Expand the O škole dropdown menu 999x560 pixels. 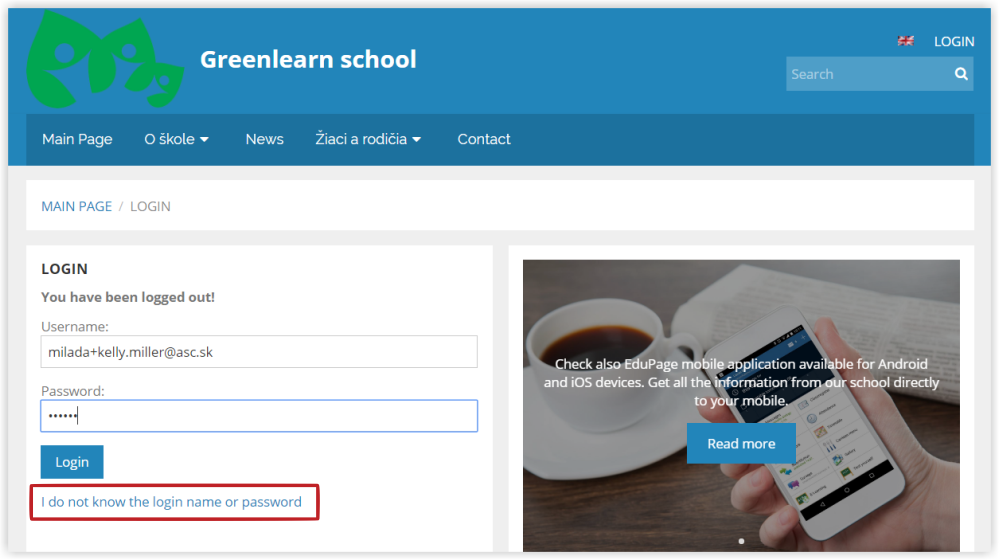click(x=176, y=139)
